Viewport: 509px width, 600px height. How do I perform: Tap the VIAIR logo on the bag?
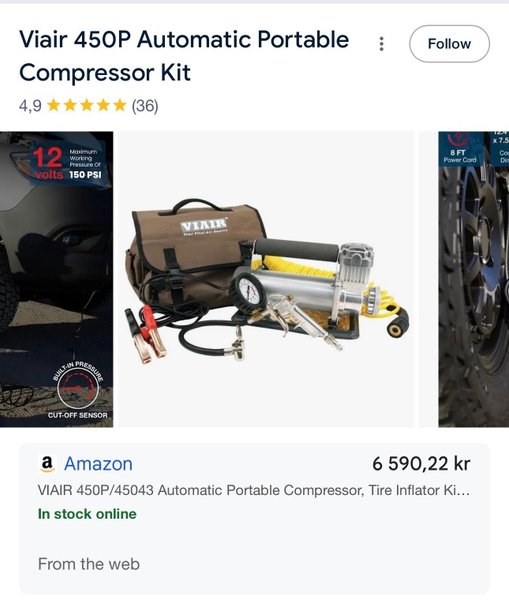[x=204, y=226]
